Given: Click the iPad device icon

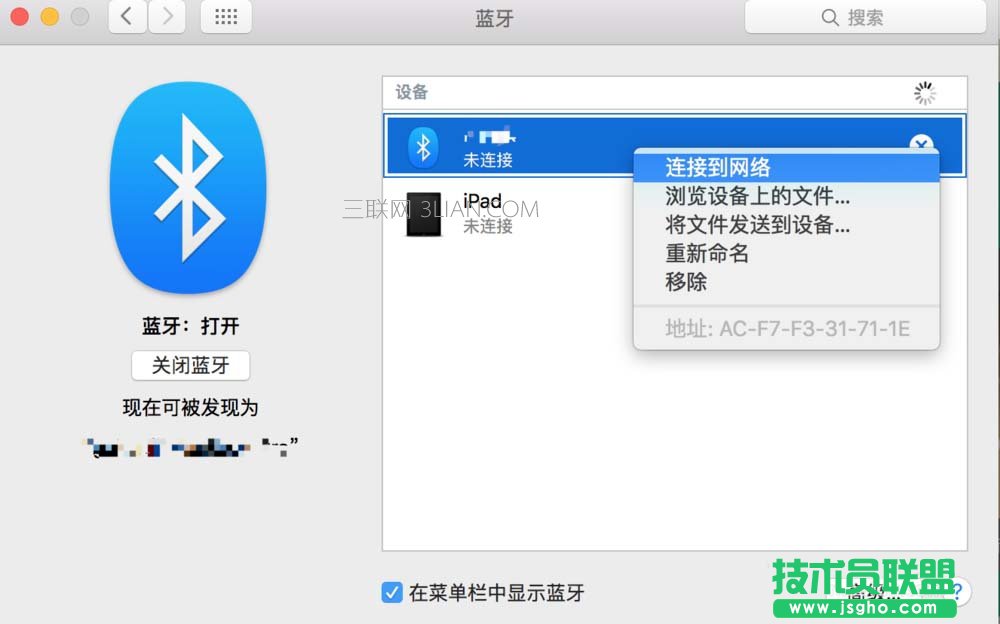Looking at the screenshot, I should (x=423, y=213).
